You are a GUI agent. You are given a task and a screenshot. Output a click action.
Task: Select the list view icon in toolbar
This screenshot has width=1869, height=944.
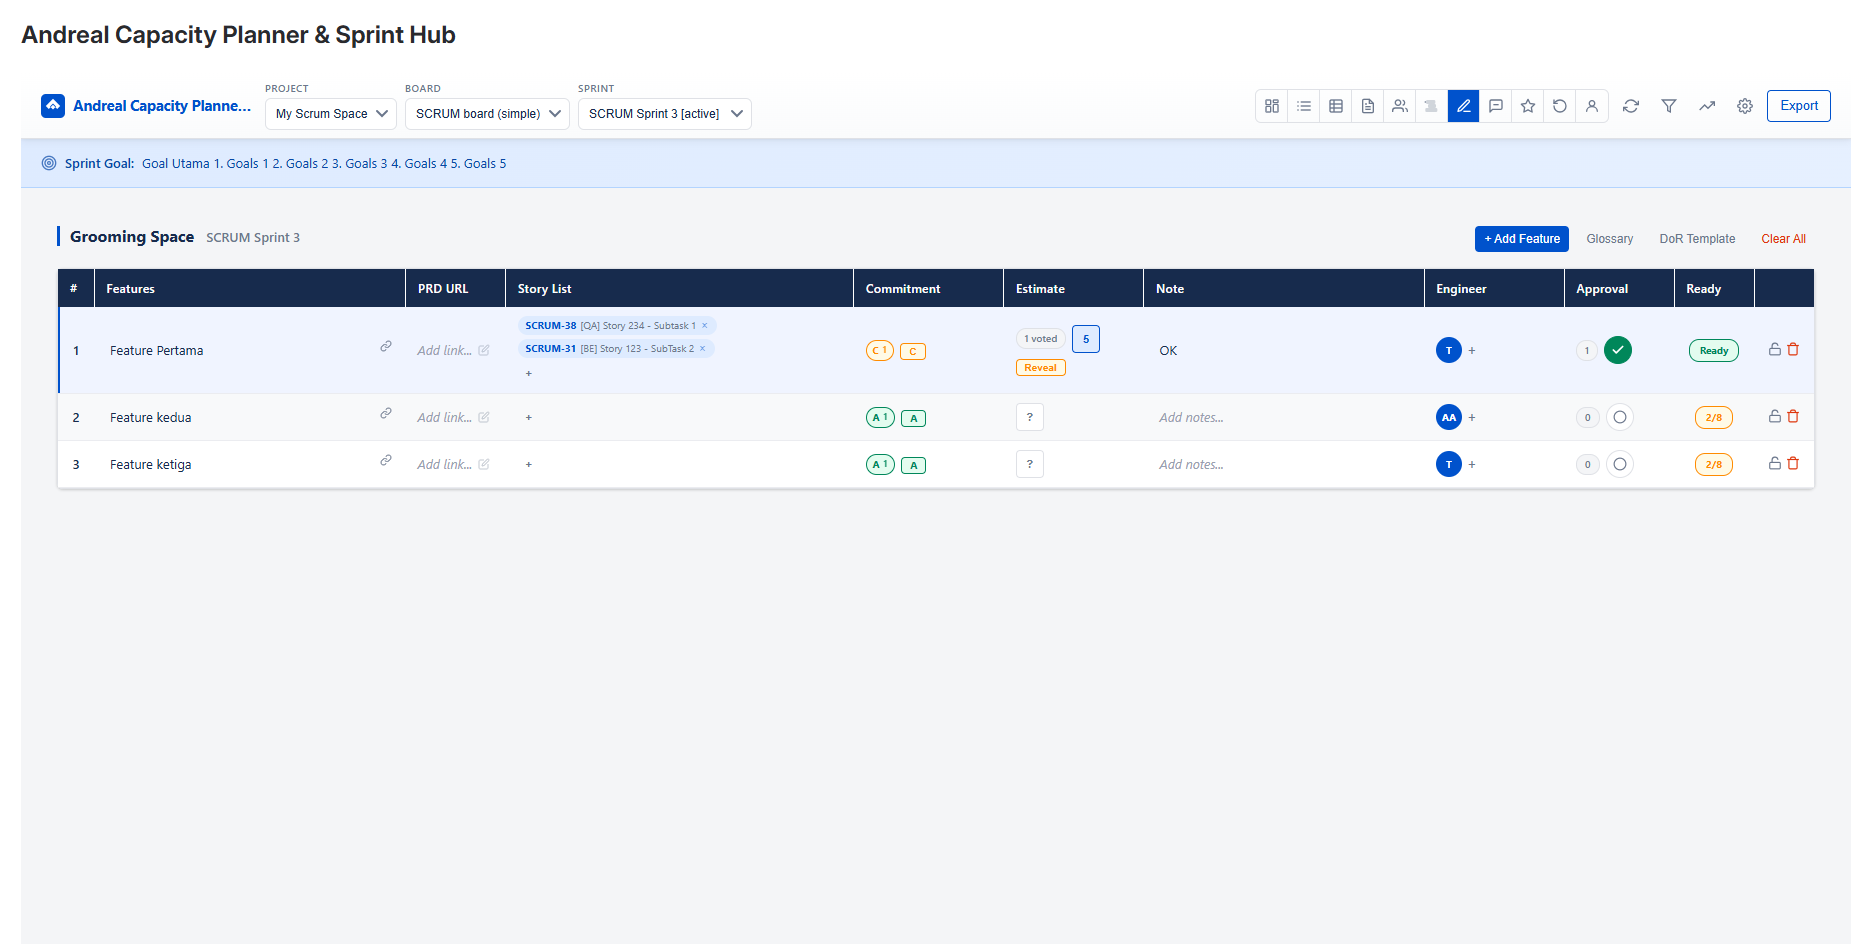point(1303,105)
